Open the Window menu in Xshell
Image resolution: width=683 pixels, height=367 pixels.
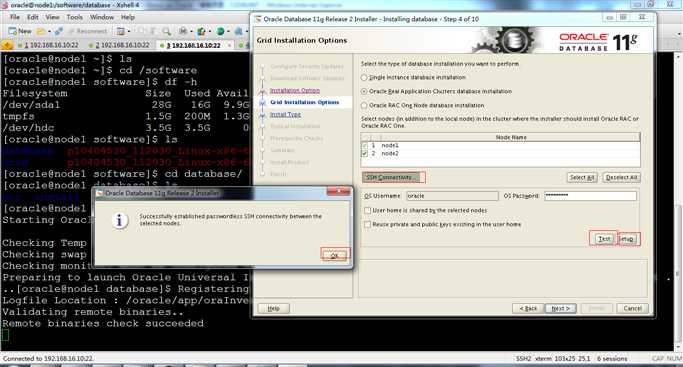tap(101, 17)
